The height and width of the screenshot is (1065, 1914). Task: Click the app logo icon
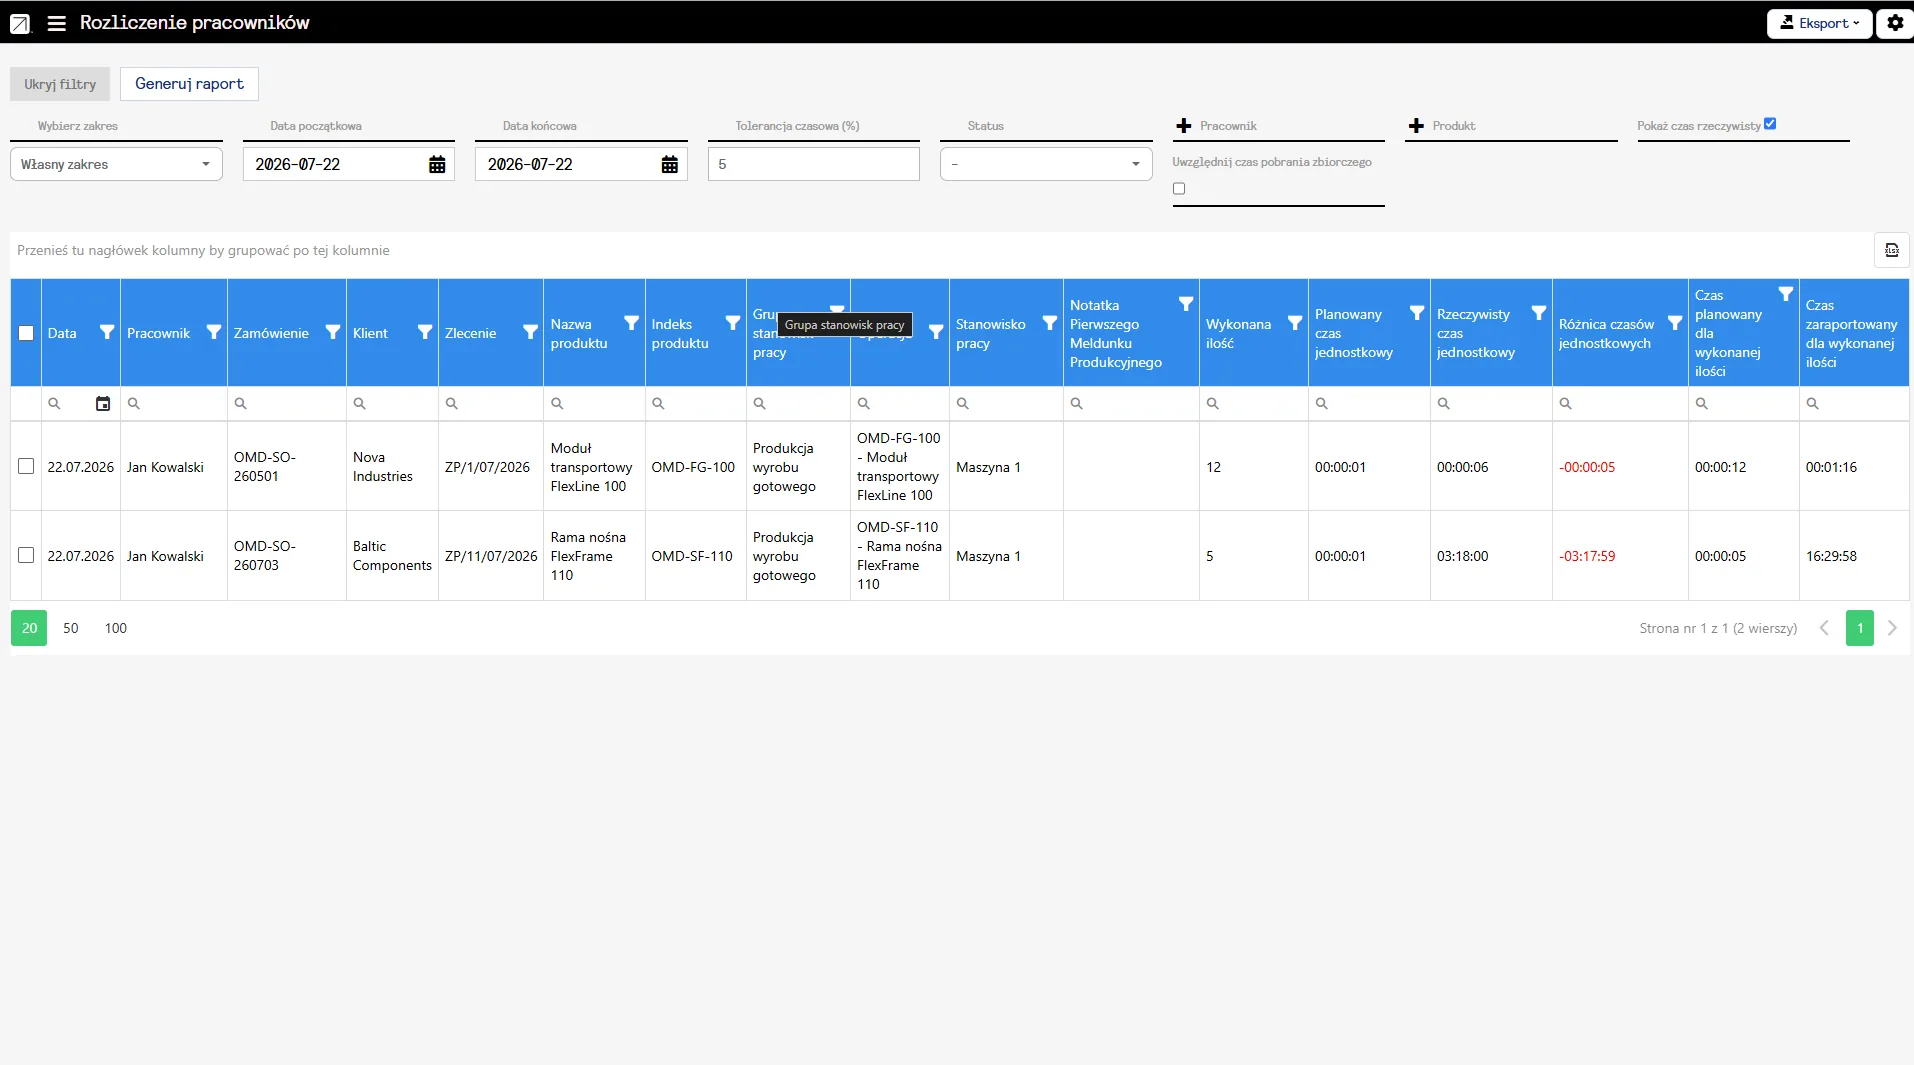coord(20,23)
